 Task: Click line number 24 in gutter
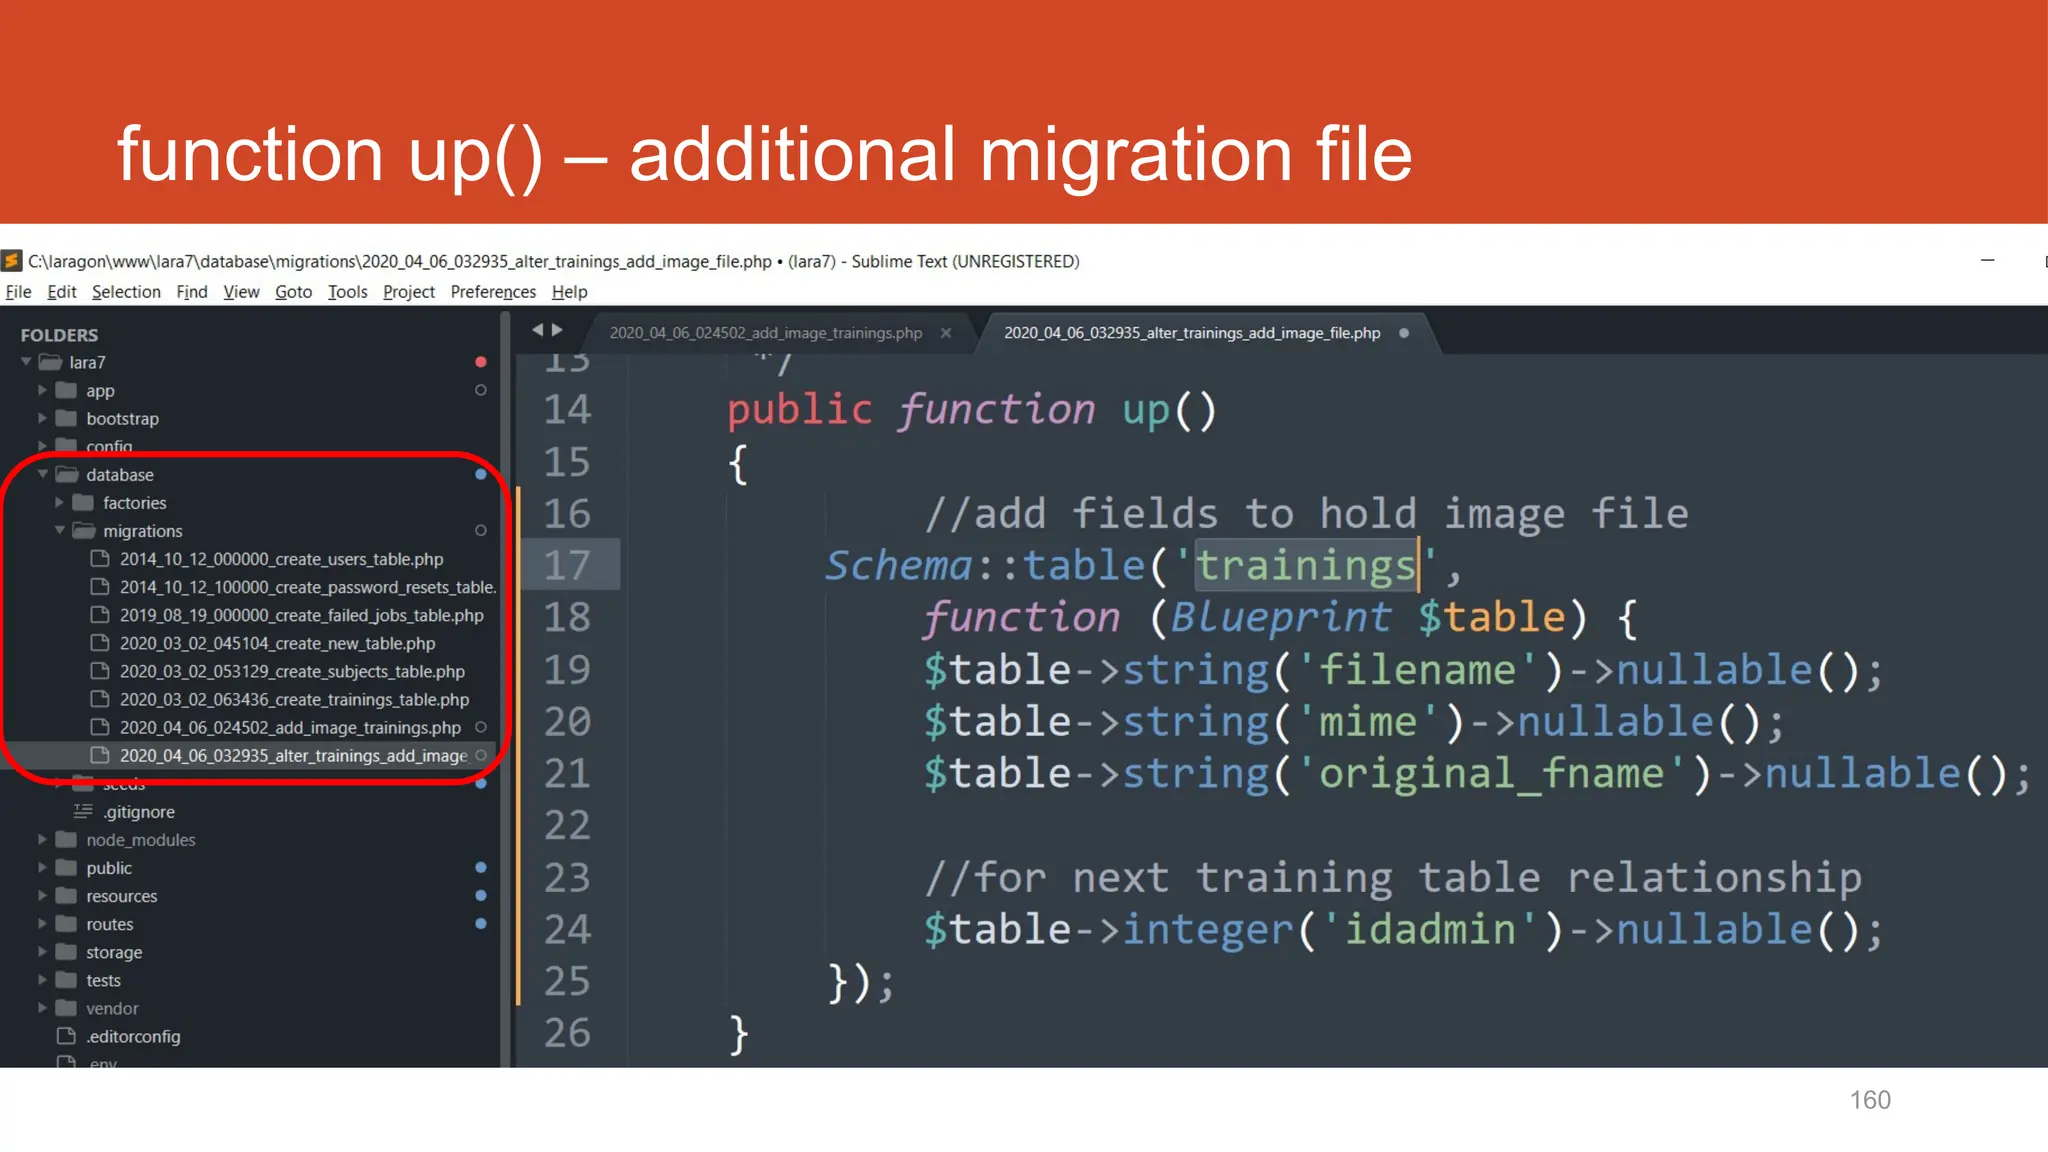(x=567, y=929)
